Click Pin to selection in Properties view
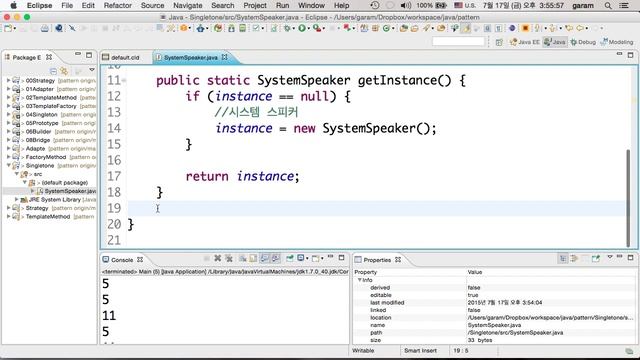 pos(596,258)
